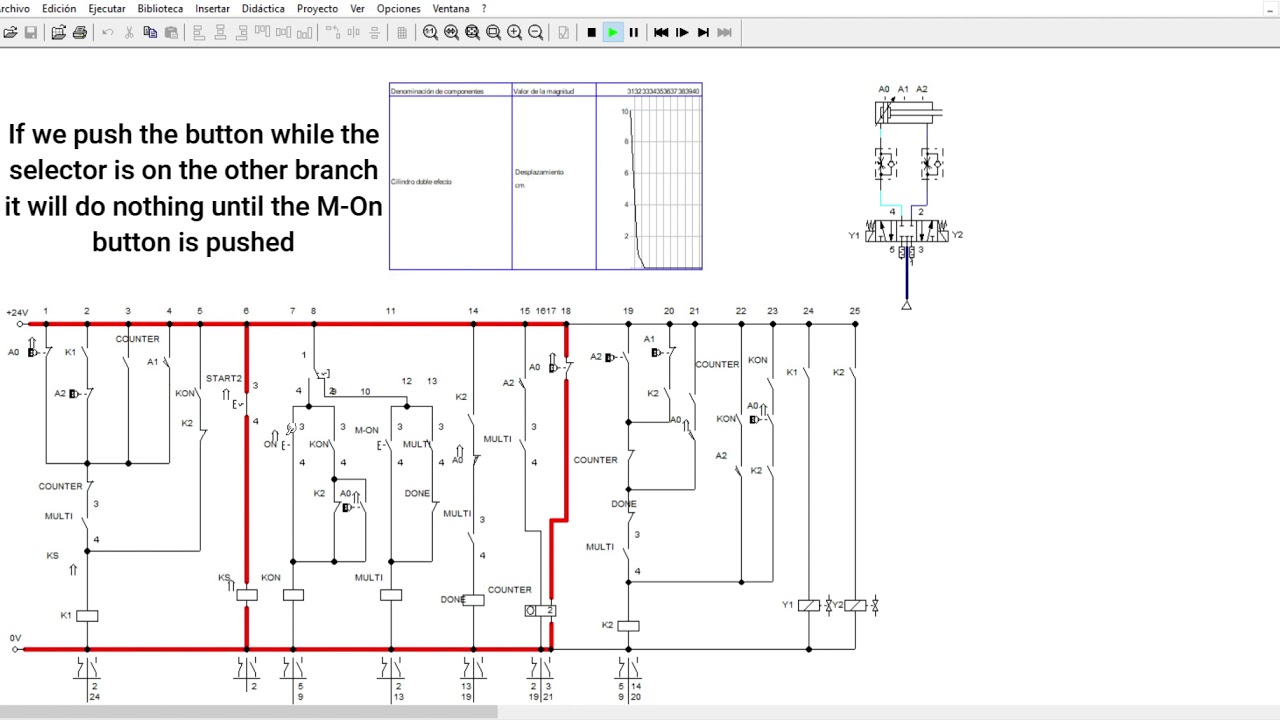Click the Print icon

coord(80,33)
